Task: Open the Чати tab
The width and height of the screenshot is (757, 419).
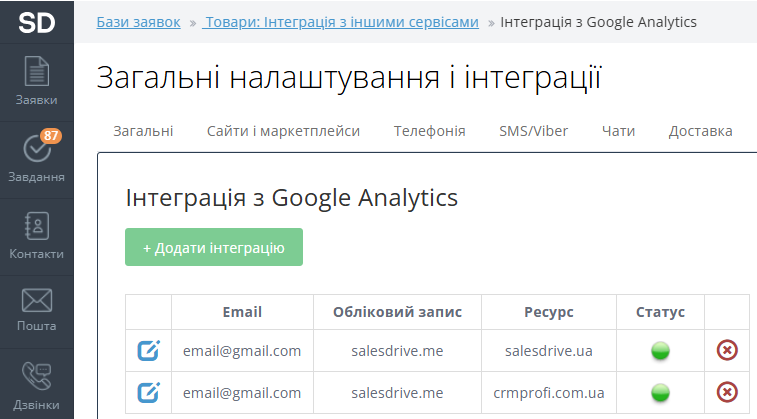Action: coord(618,131)
